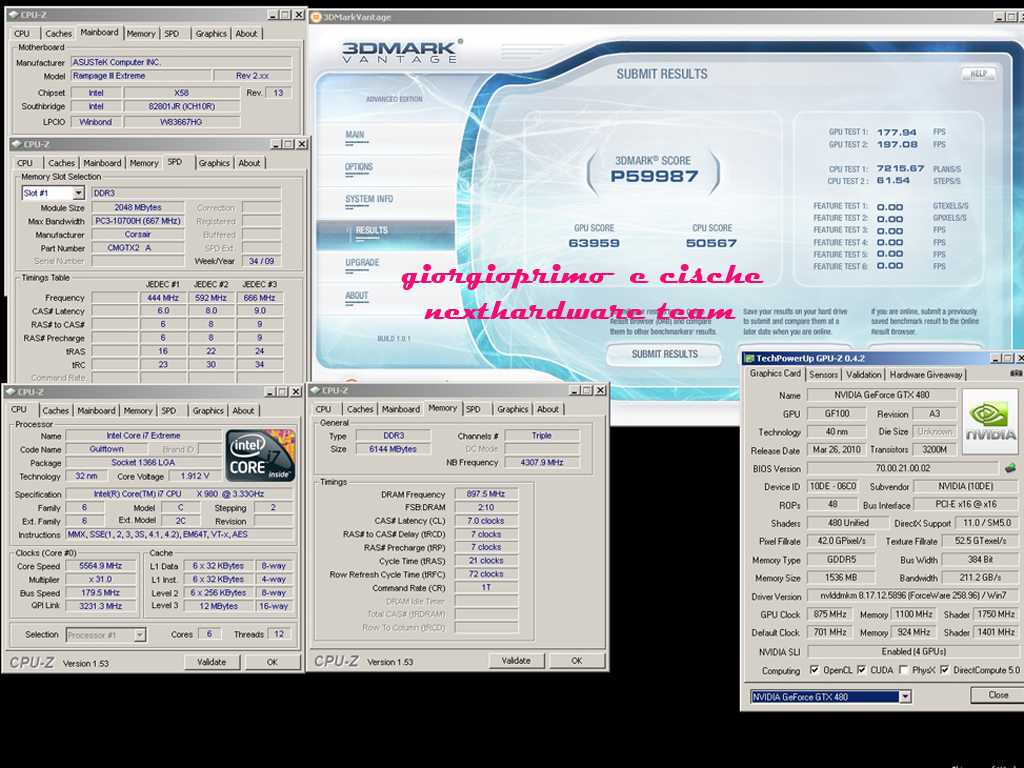
Task: Click the Socket 1366 LGA package field
Action: coord(144,462)
